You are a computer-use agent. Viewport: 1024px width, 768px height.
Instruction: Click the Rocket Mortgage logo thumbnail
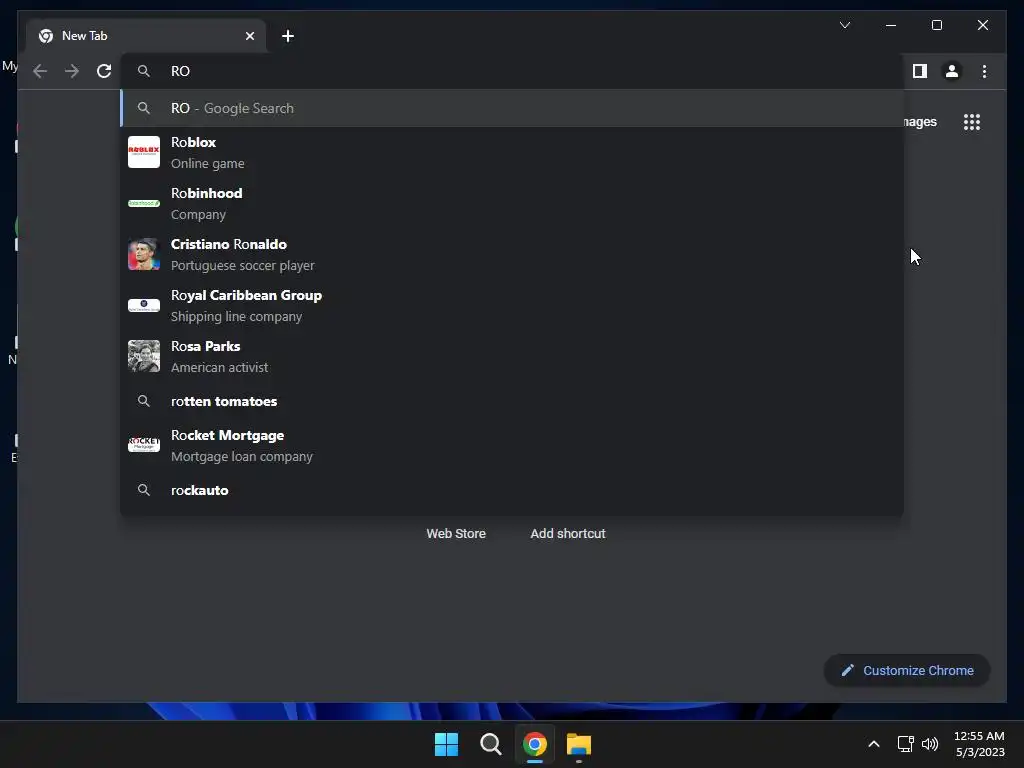pos(144,444)
